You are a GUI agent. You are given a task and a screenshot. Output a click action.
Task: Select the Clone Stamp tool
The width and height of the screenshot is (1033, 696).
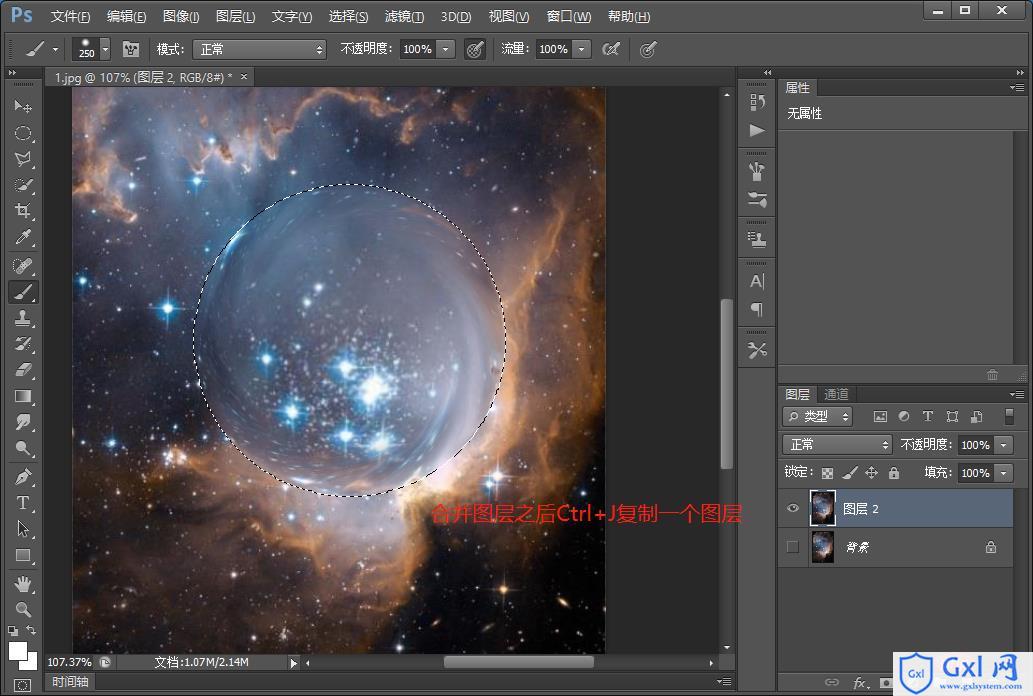23,318
